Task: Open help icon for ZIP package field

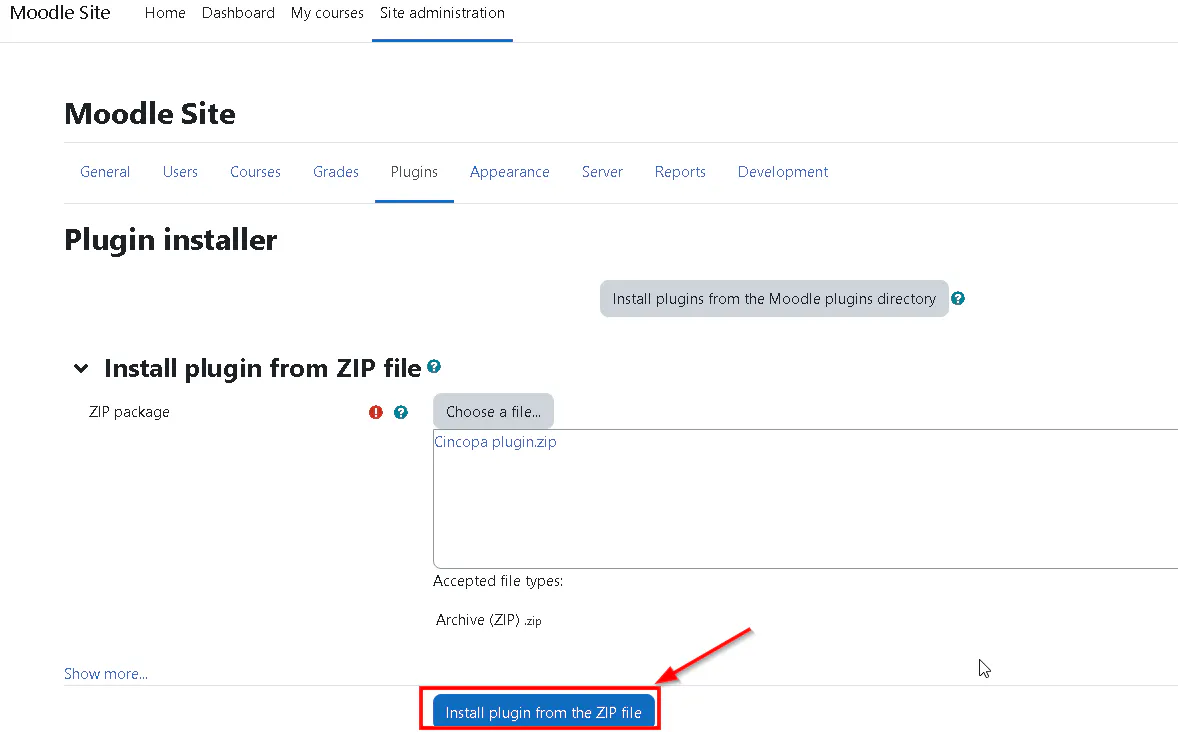Action: pos(401,412)
